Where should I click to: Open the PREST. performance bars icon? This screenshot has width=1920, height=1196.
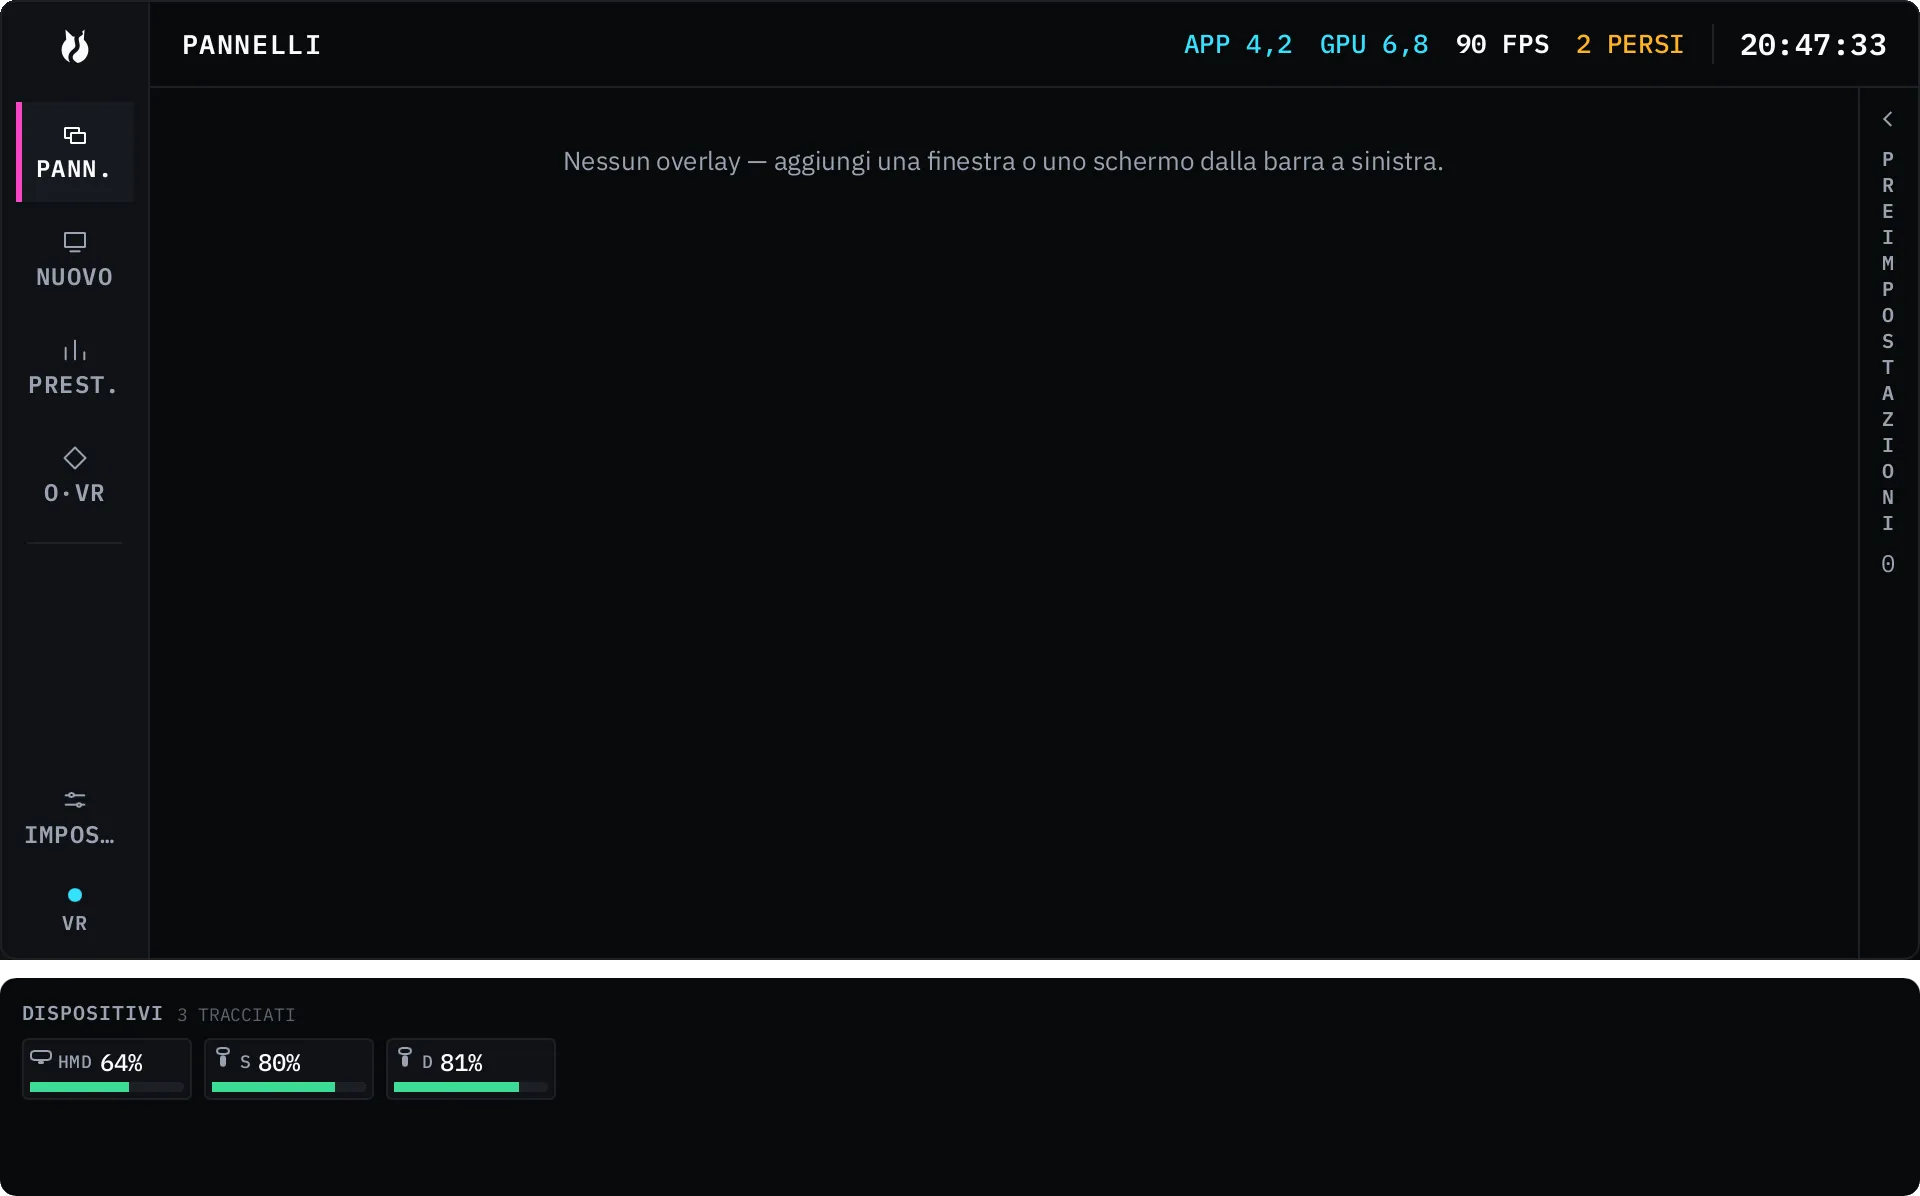coord(75,350)
